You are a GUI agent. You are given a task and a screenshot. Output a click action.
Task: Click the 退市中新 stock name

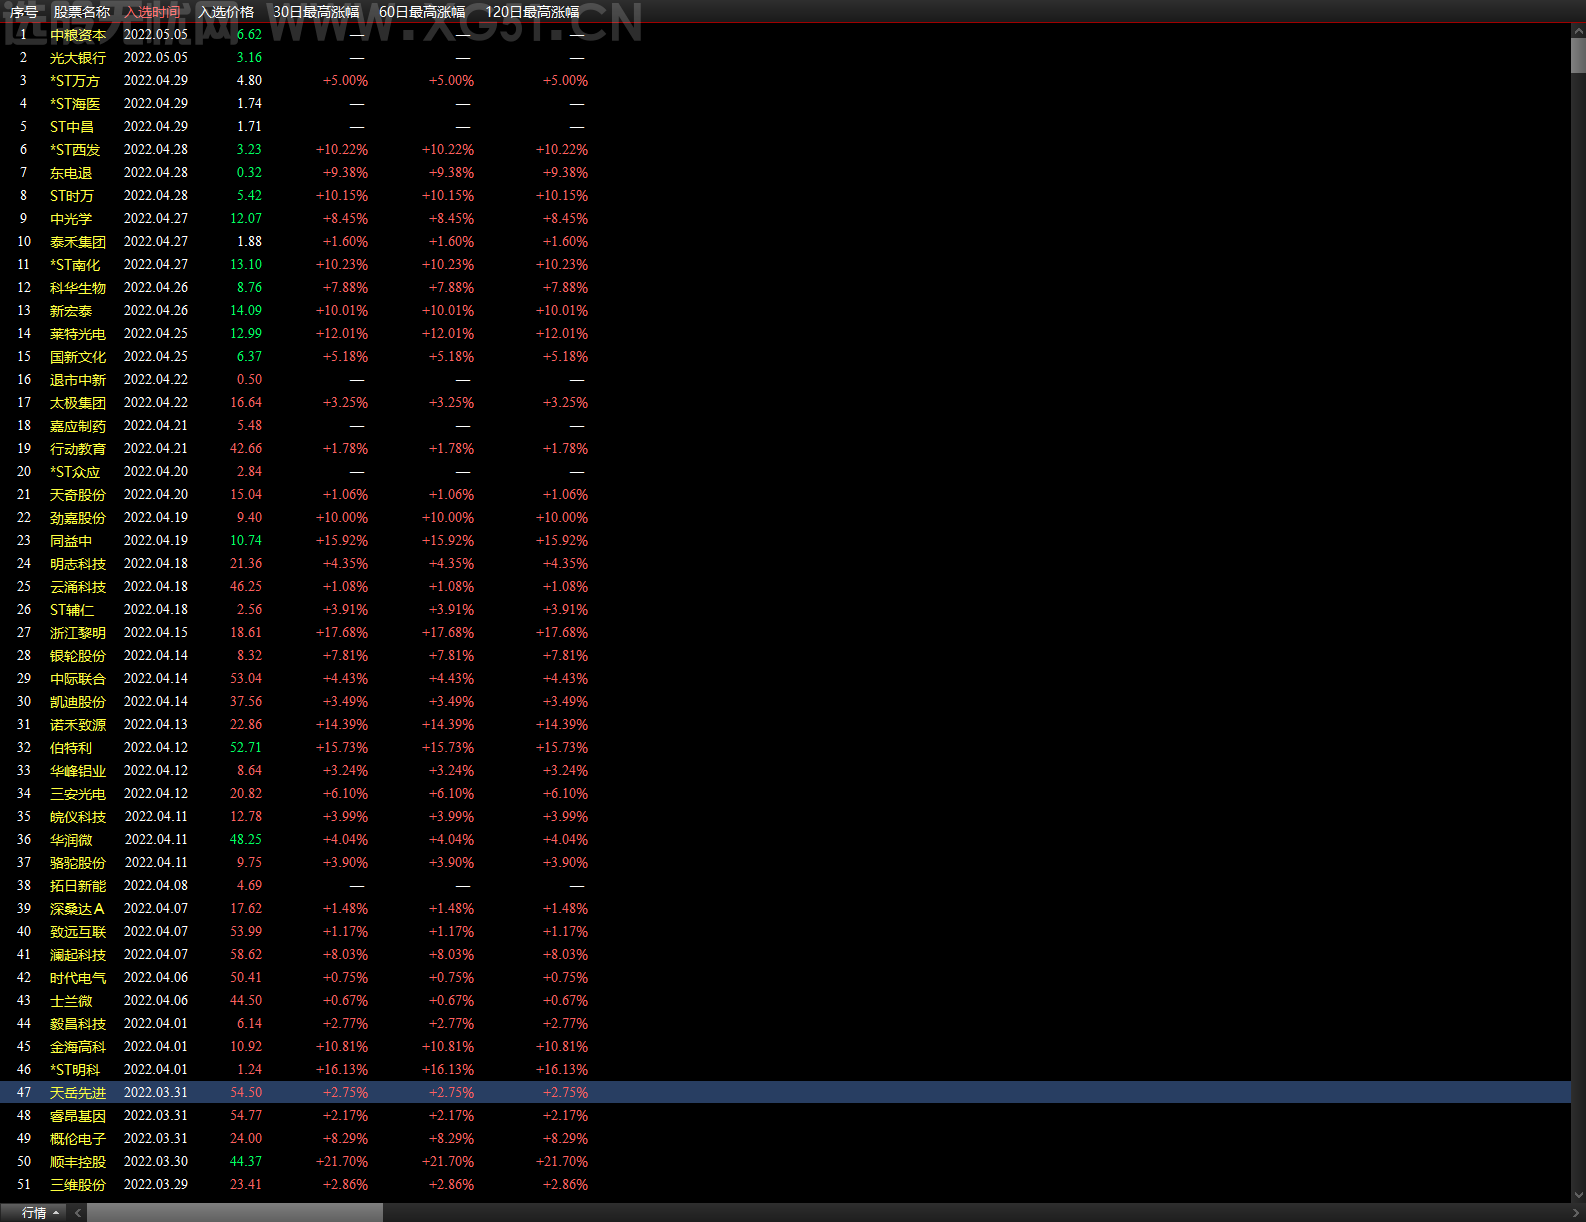click(x=78, y=380)
